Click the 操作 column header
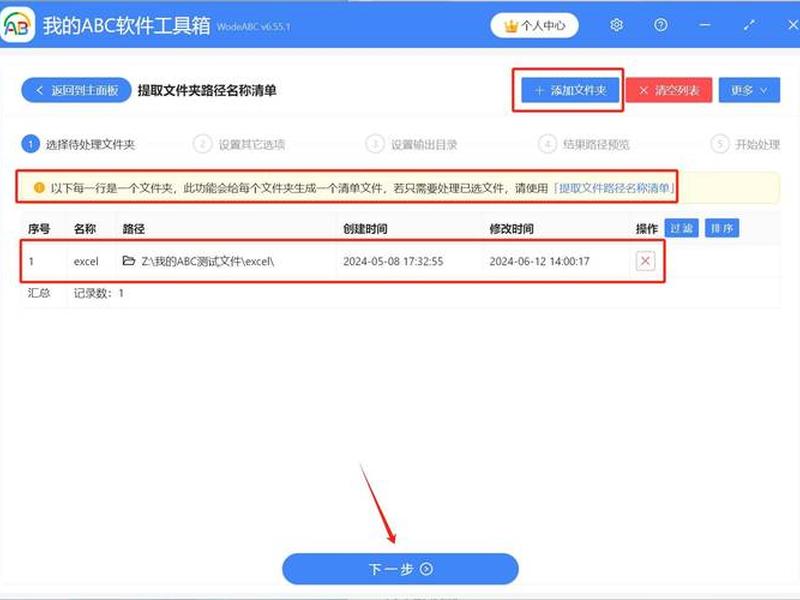Image resolution: width=800 pixels, height=600 pixels. (x=646, y=229)
